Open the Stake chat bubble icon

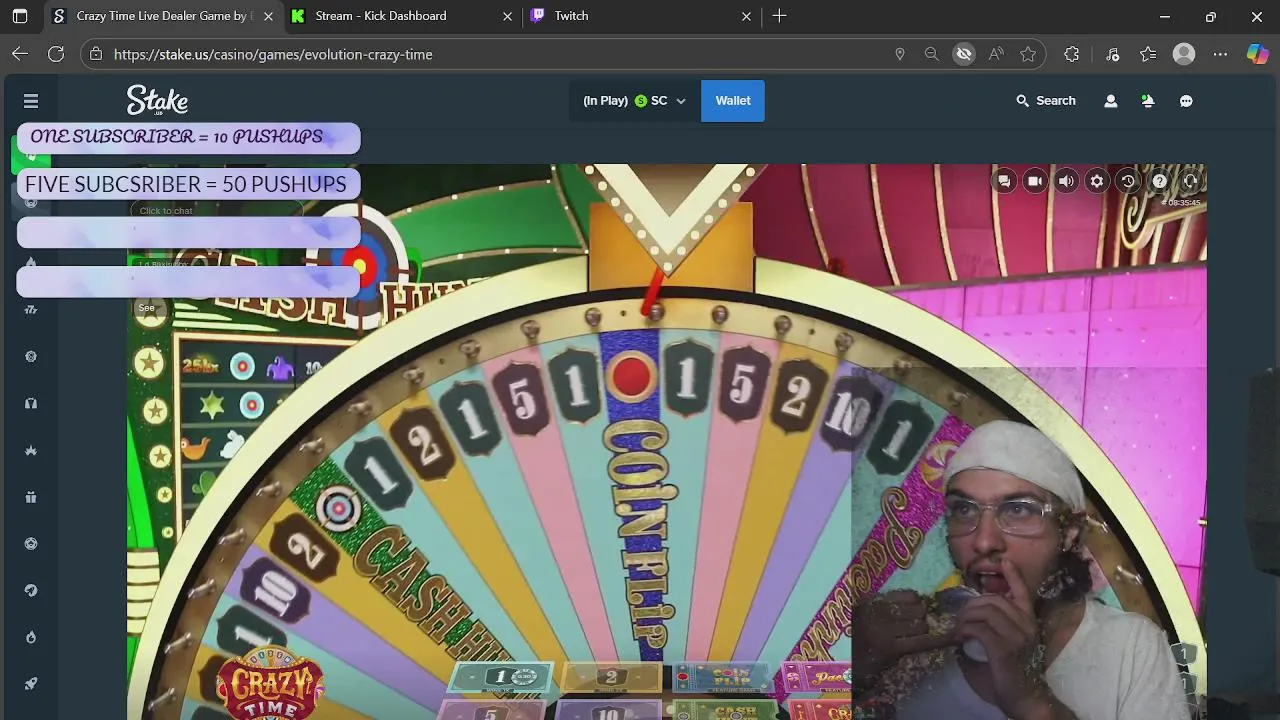pyautogui.click(x=1186, y=101)
